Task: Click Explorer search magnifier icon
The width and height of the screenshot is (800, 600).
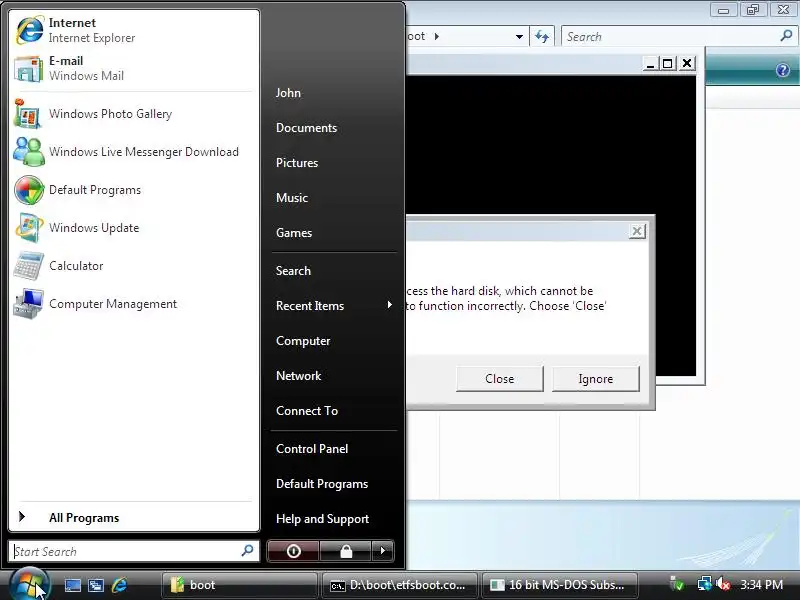Action: (786, 36)
